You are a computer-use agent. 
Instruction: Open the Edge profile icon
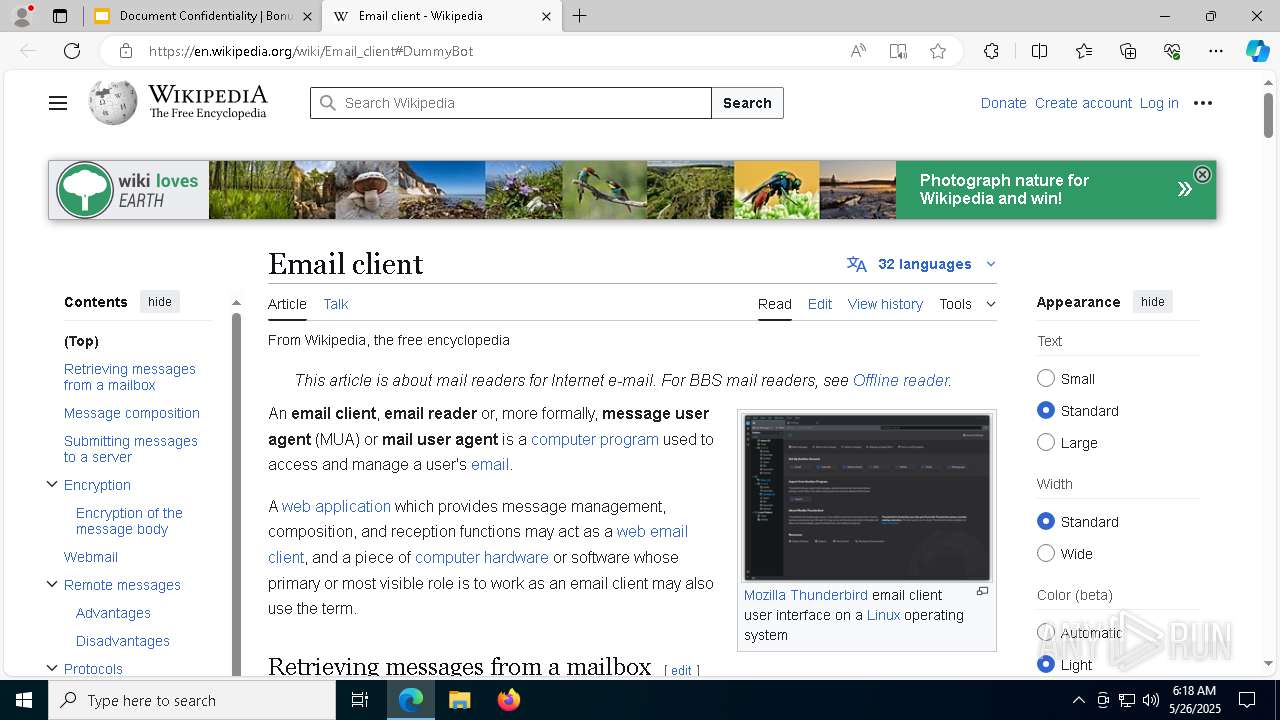pos(22,16)
